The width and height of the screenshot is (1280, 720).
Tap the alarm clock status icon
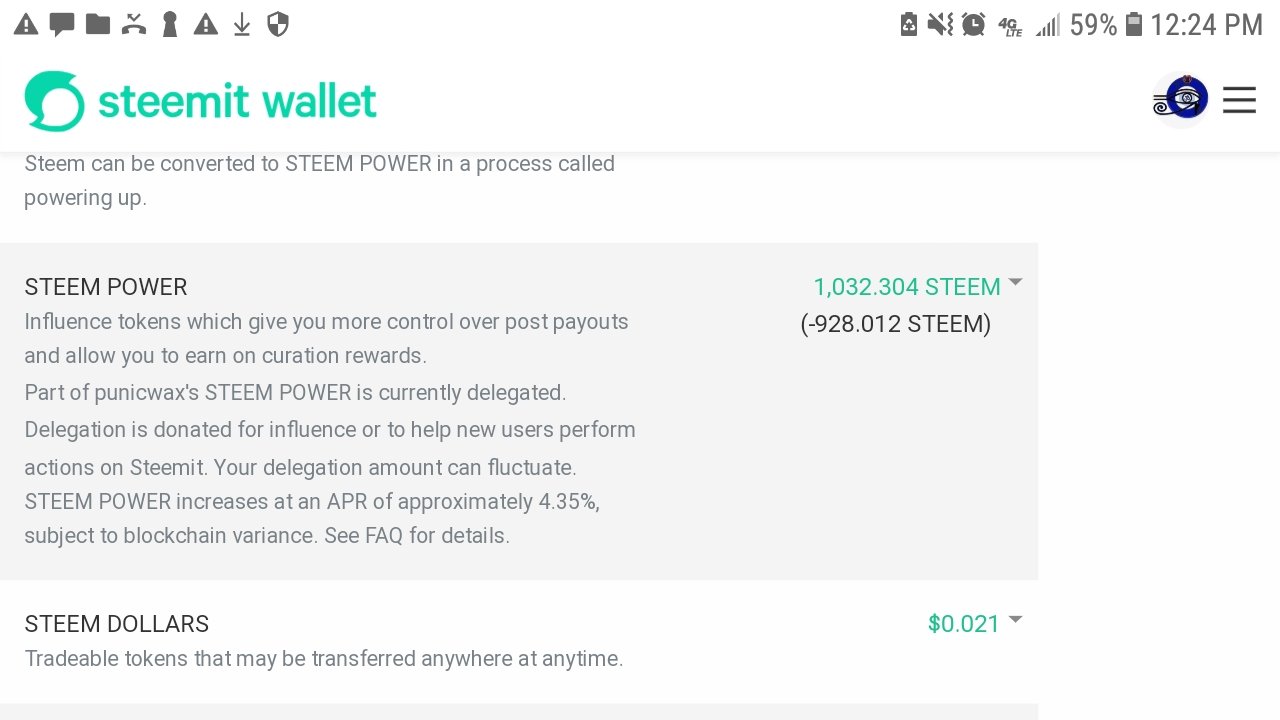(x=973, y=25)
